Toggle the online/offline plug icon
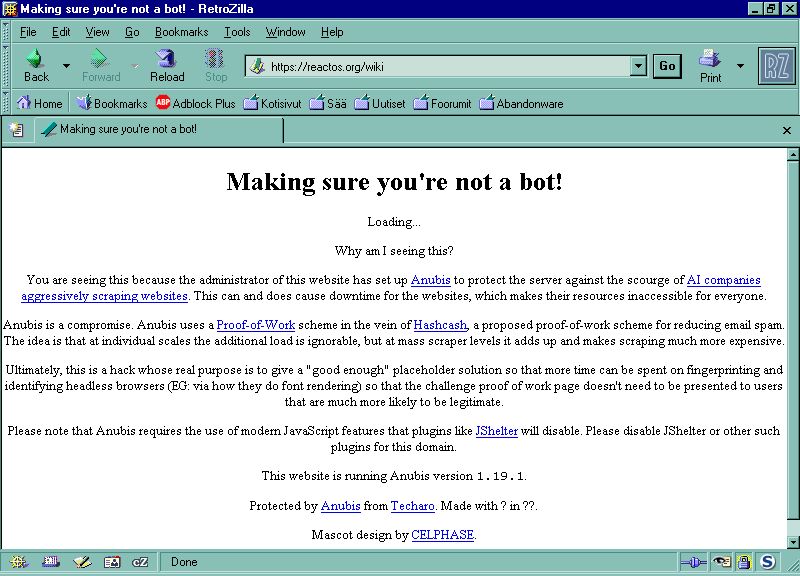This screenshot has height=576, width=800. (x=693, y=562)
